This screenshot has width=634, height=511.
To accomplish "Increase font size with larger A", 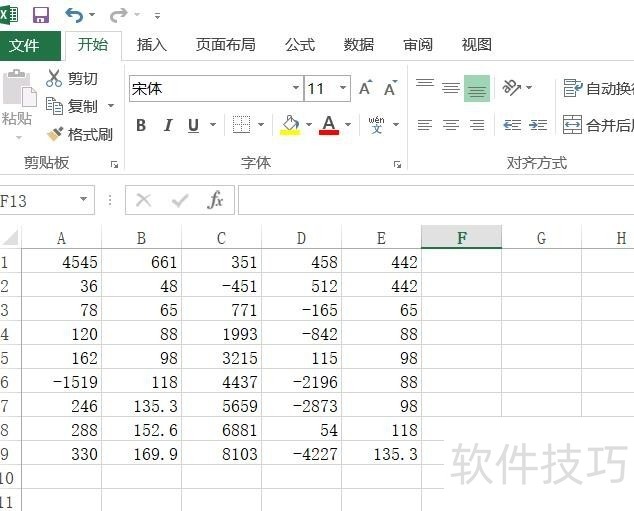I will (x=366, y=88).
